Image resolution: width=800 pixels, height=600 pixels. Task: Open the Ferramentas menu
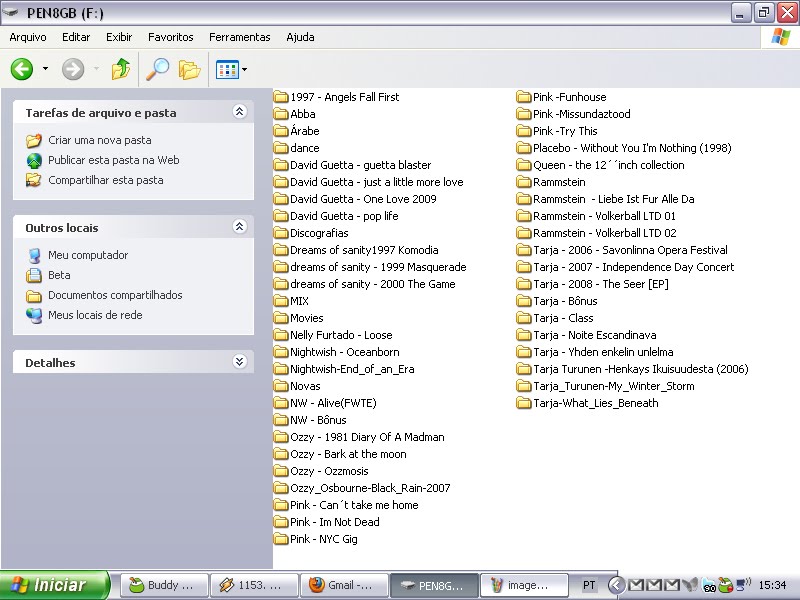(x=240, y=37)
